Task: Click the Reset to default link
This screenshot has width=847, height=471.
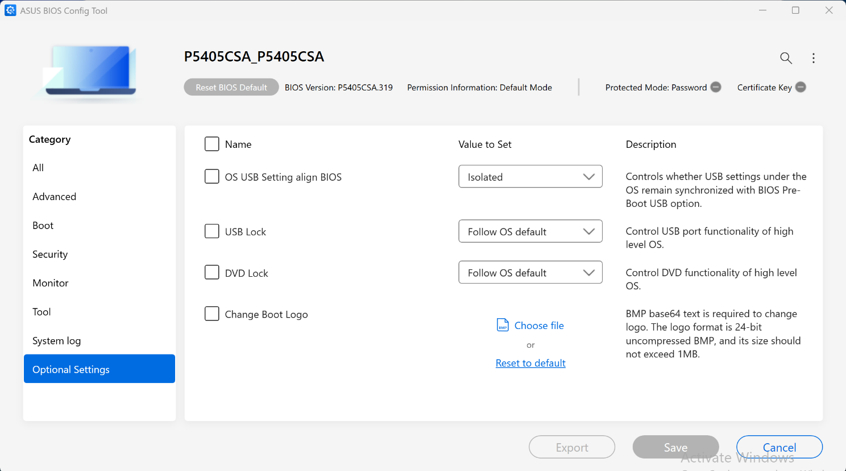Action: (x=530, y=363)
